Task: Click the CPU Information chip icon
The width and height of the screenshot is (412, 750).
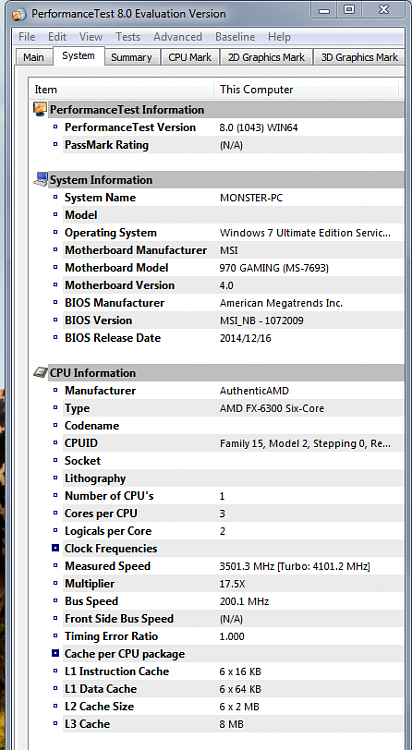Action: 40,373
